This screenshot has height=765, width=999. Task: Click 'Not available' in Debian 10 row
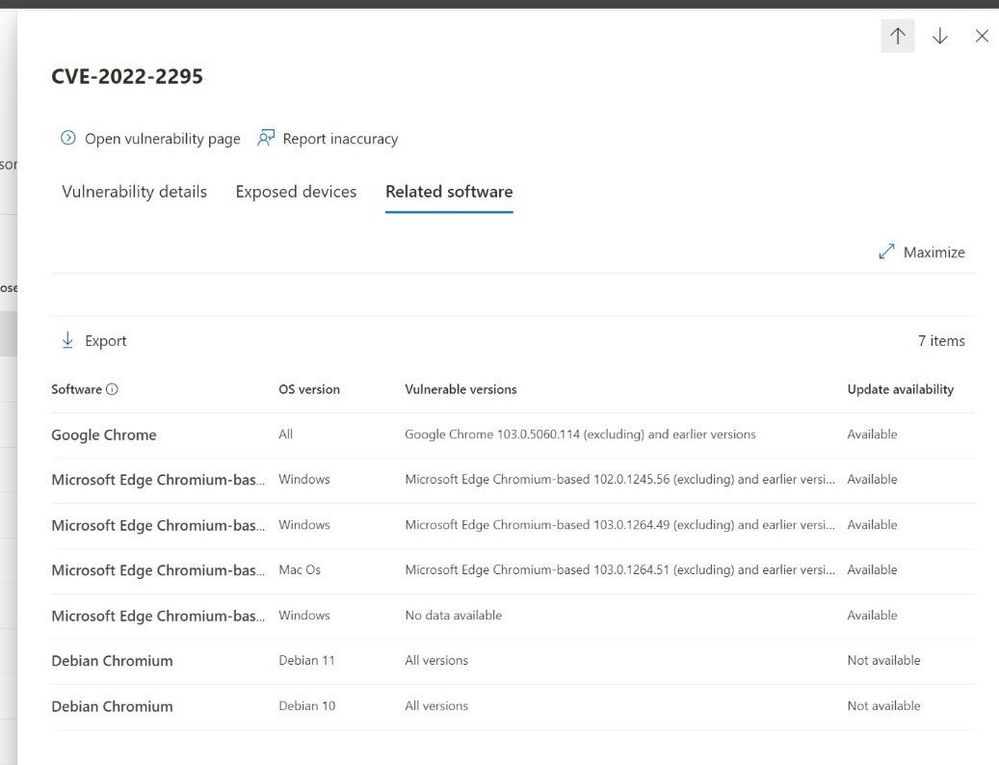point(884,706)
